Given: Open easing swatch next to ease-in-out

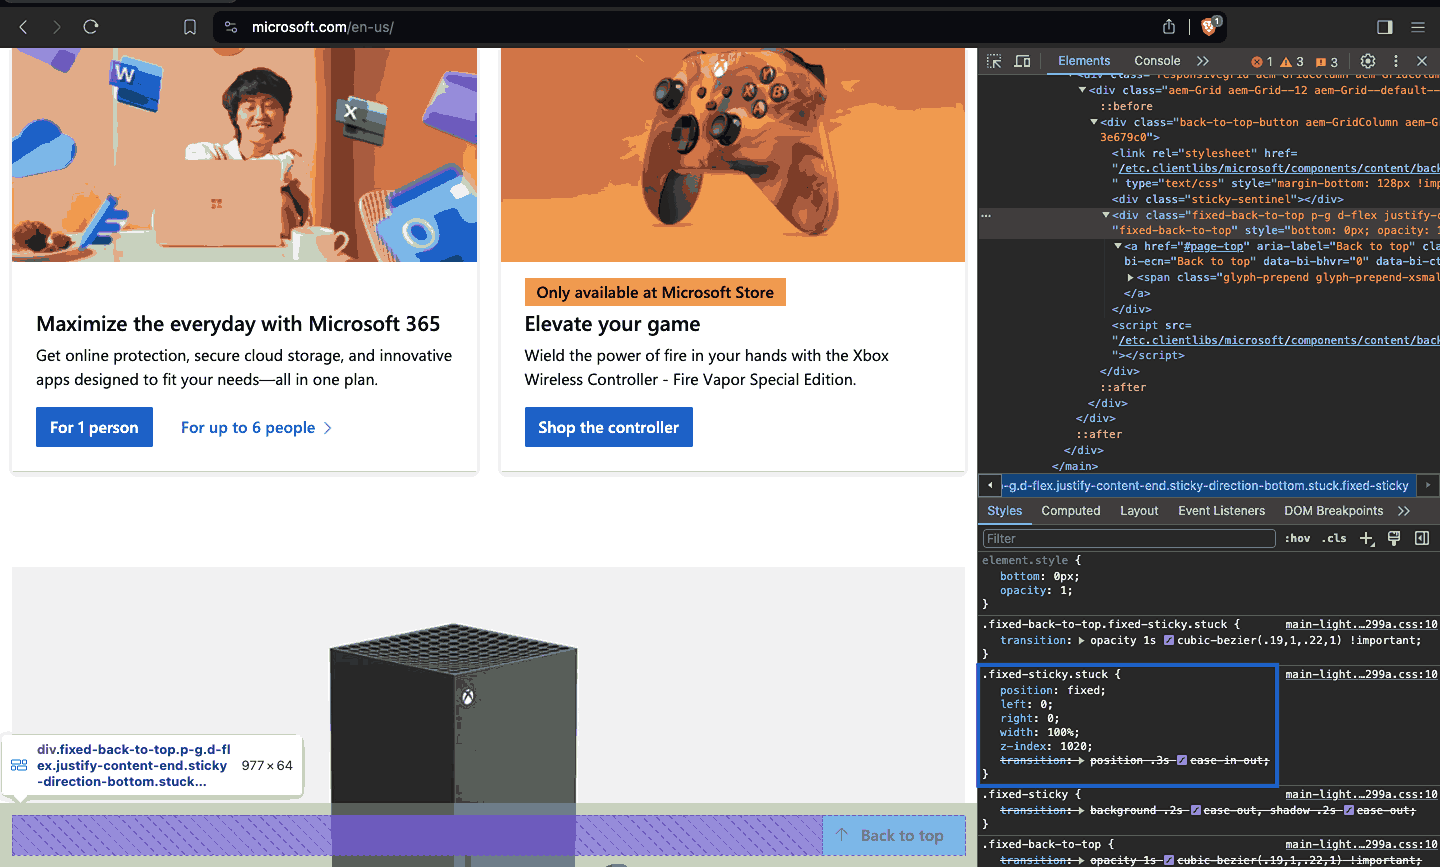Looking at the screenshot, I should pyautogui.click(x=1182, y=760).
